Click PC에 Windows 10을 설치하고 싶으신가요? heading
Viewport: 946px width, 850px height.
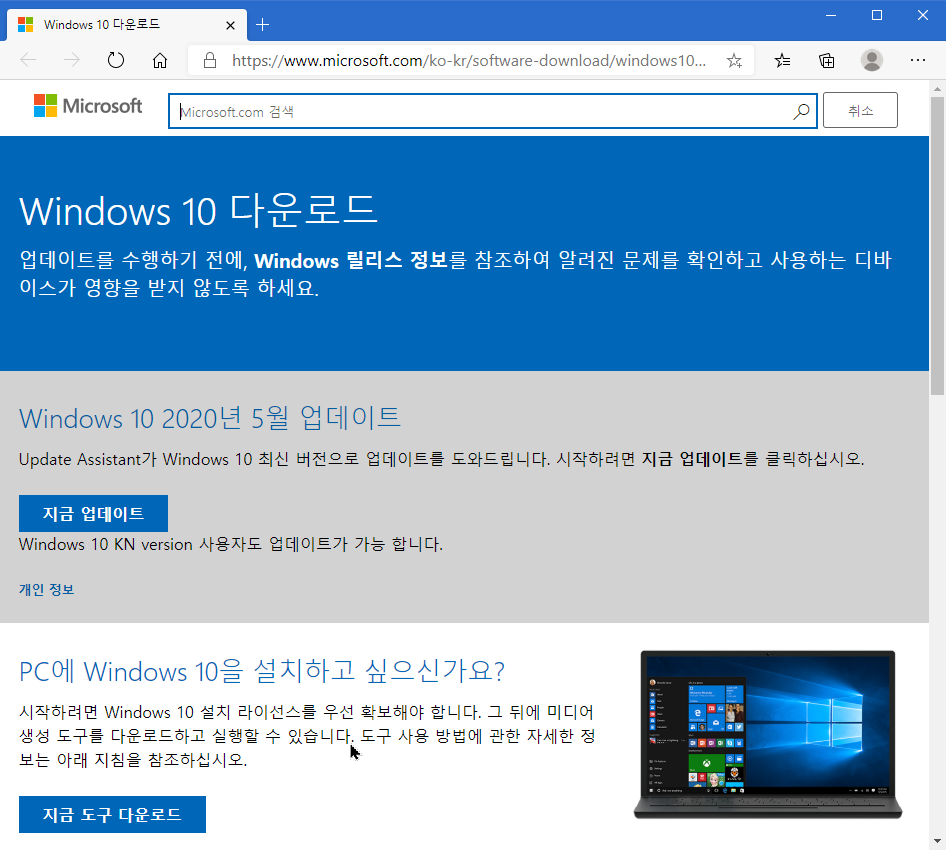(x=262, y=671)
